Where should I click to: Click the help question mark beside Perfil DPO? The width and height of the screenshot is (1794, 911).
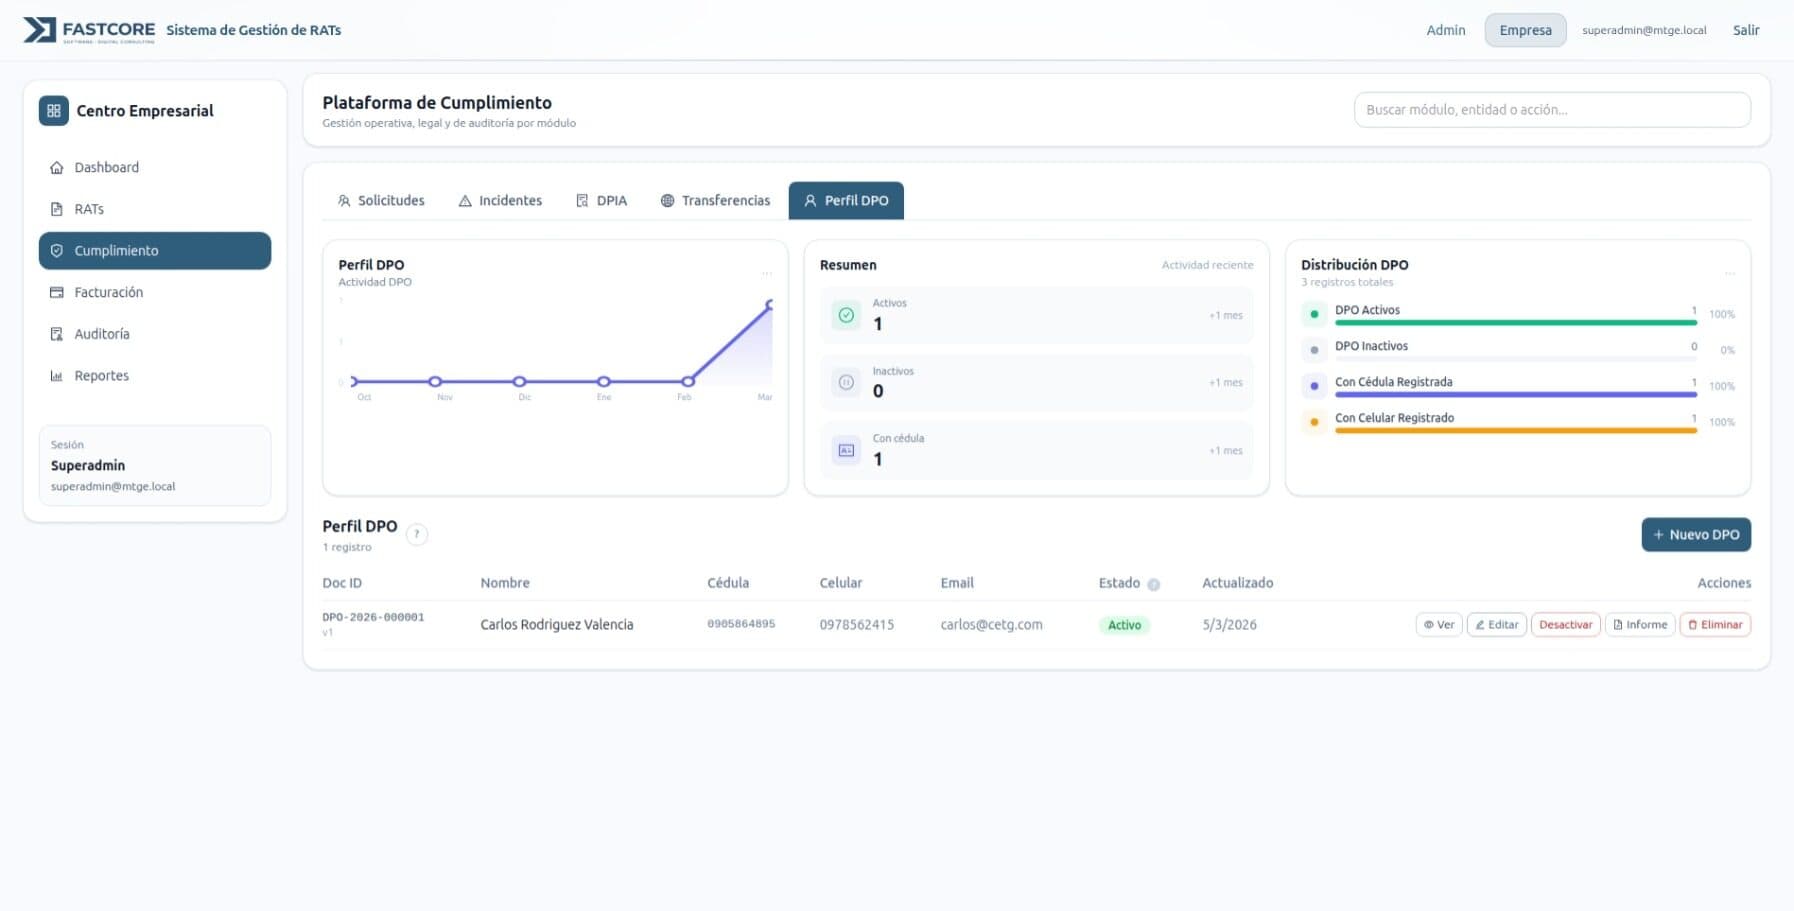pos(417,535)
